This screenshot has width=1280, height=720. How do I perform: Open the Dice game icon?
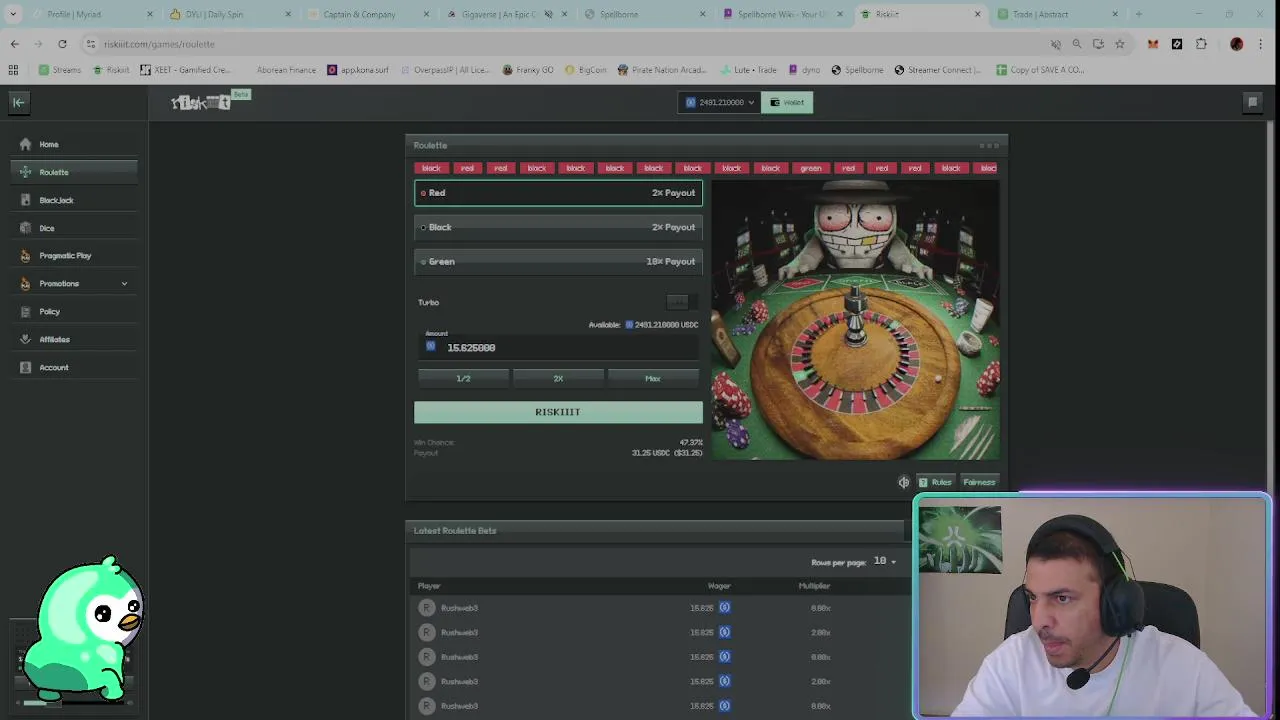26,228
